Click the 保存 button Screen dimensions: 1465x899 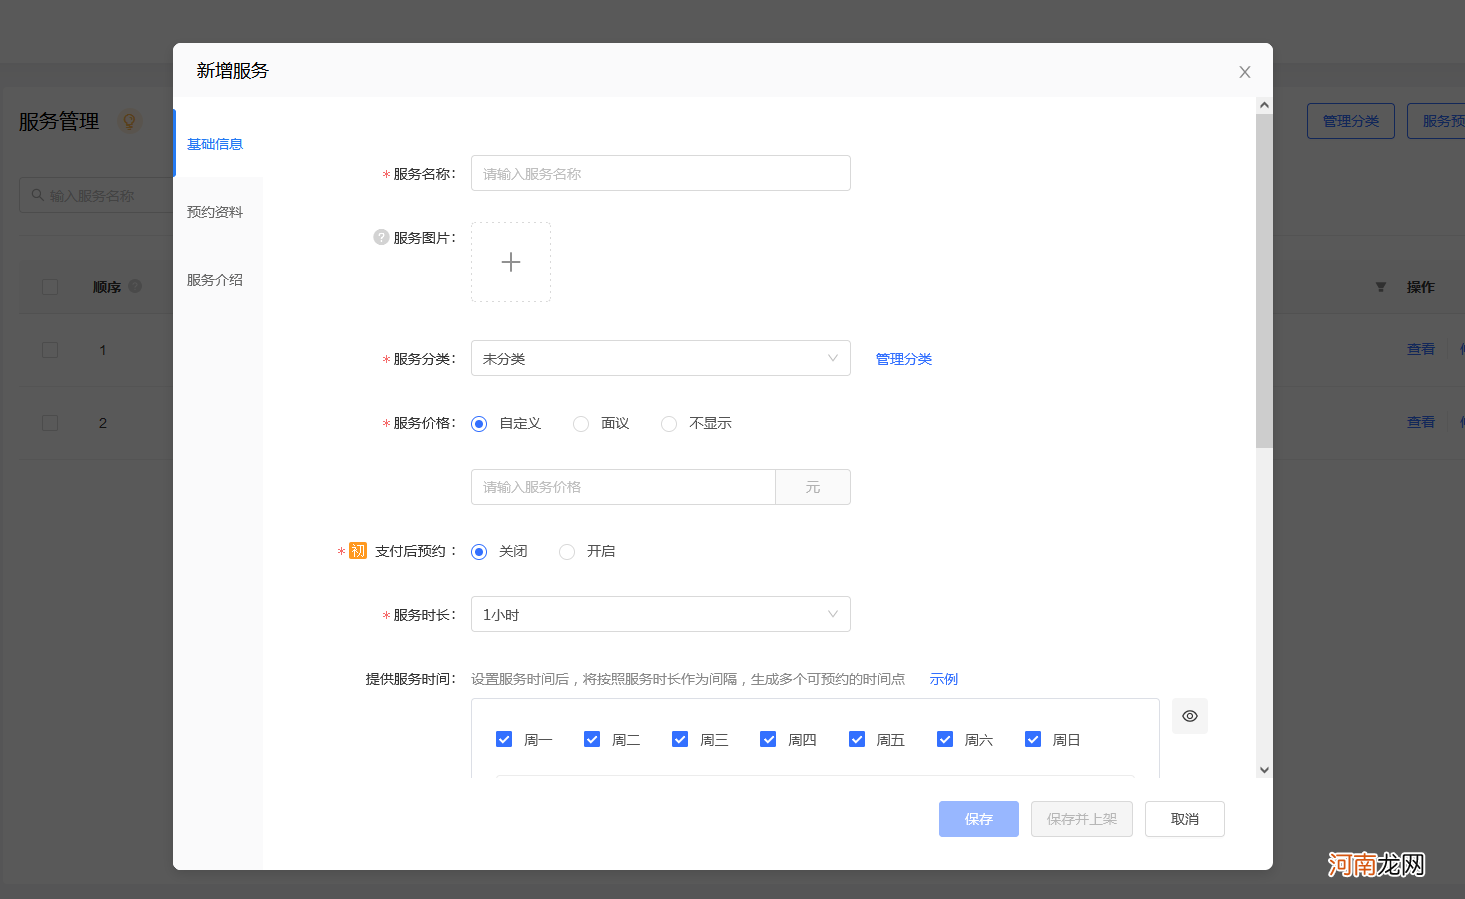click(x=979, y=819)
